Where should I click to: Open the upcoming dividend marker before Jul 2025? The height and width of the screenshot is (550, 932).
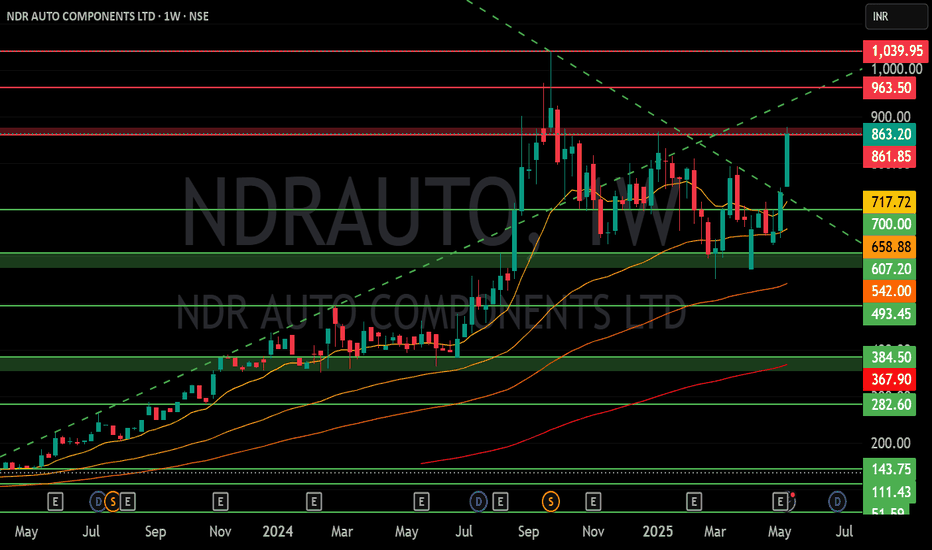click(x=837, y=502)
